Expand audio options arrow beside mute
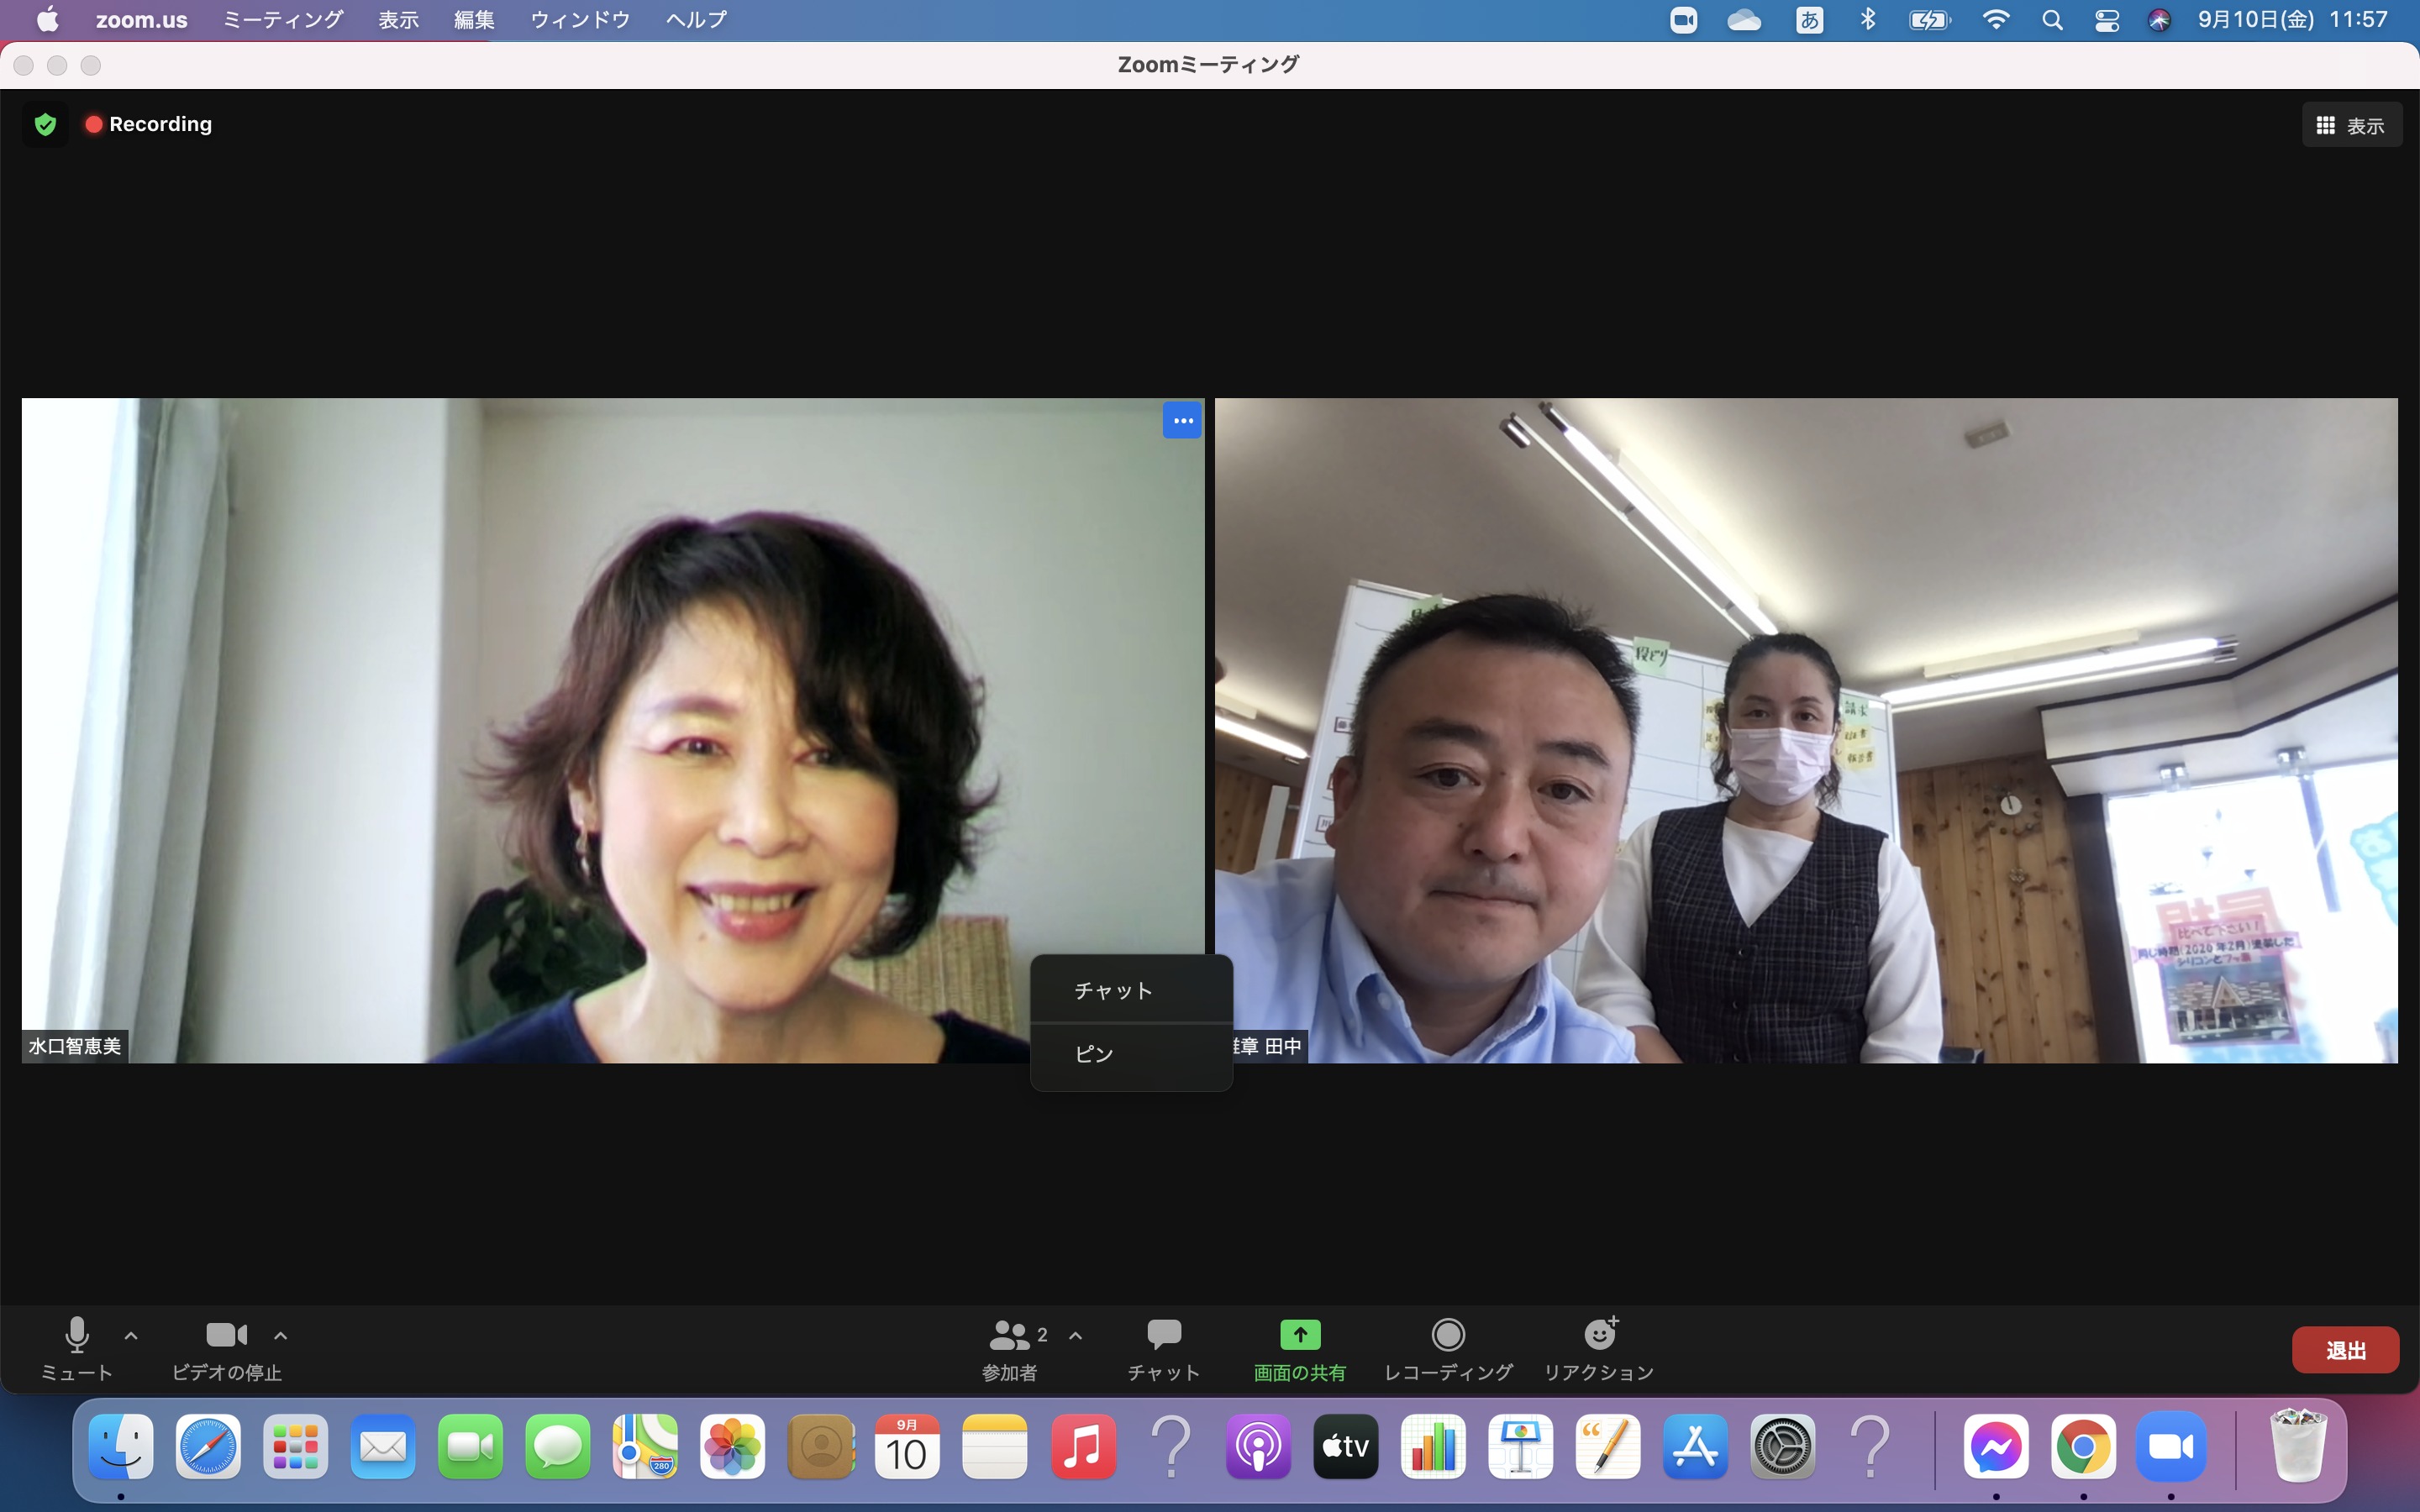This screenshot has width=2420, height=1512. (131, 1335)
